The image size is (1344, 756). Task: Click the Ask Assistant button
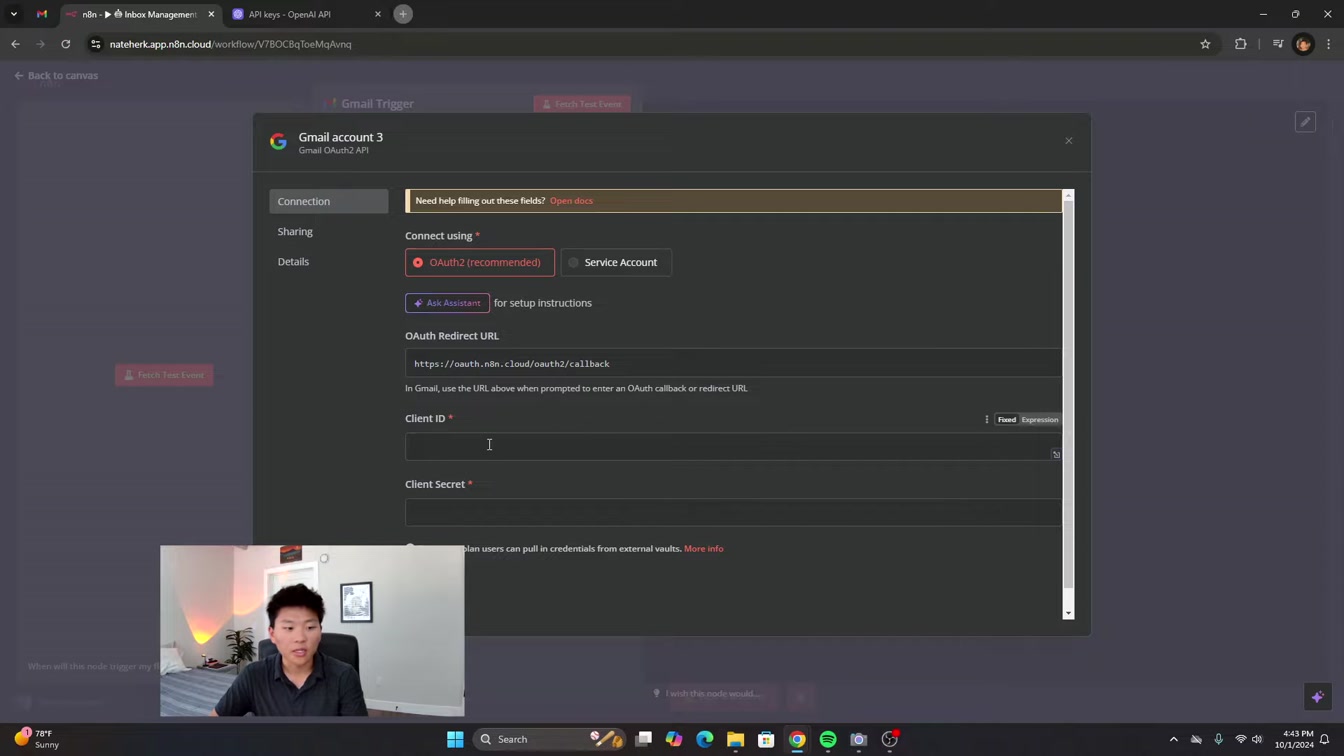447,303
